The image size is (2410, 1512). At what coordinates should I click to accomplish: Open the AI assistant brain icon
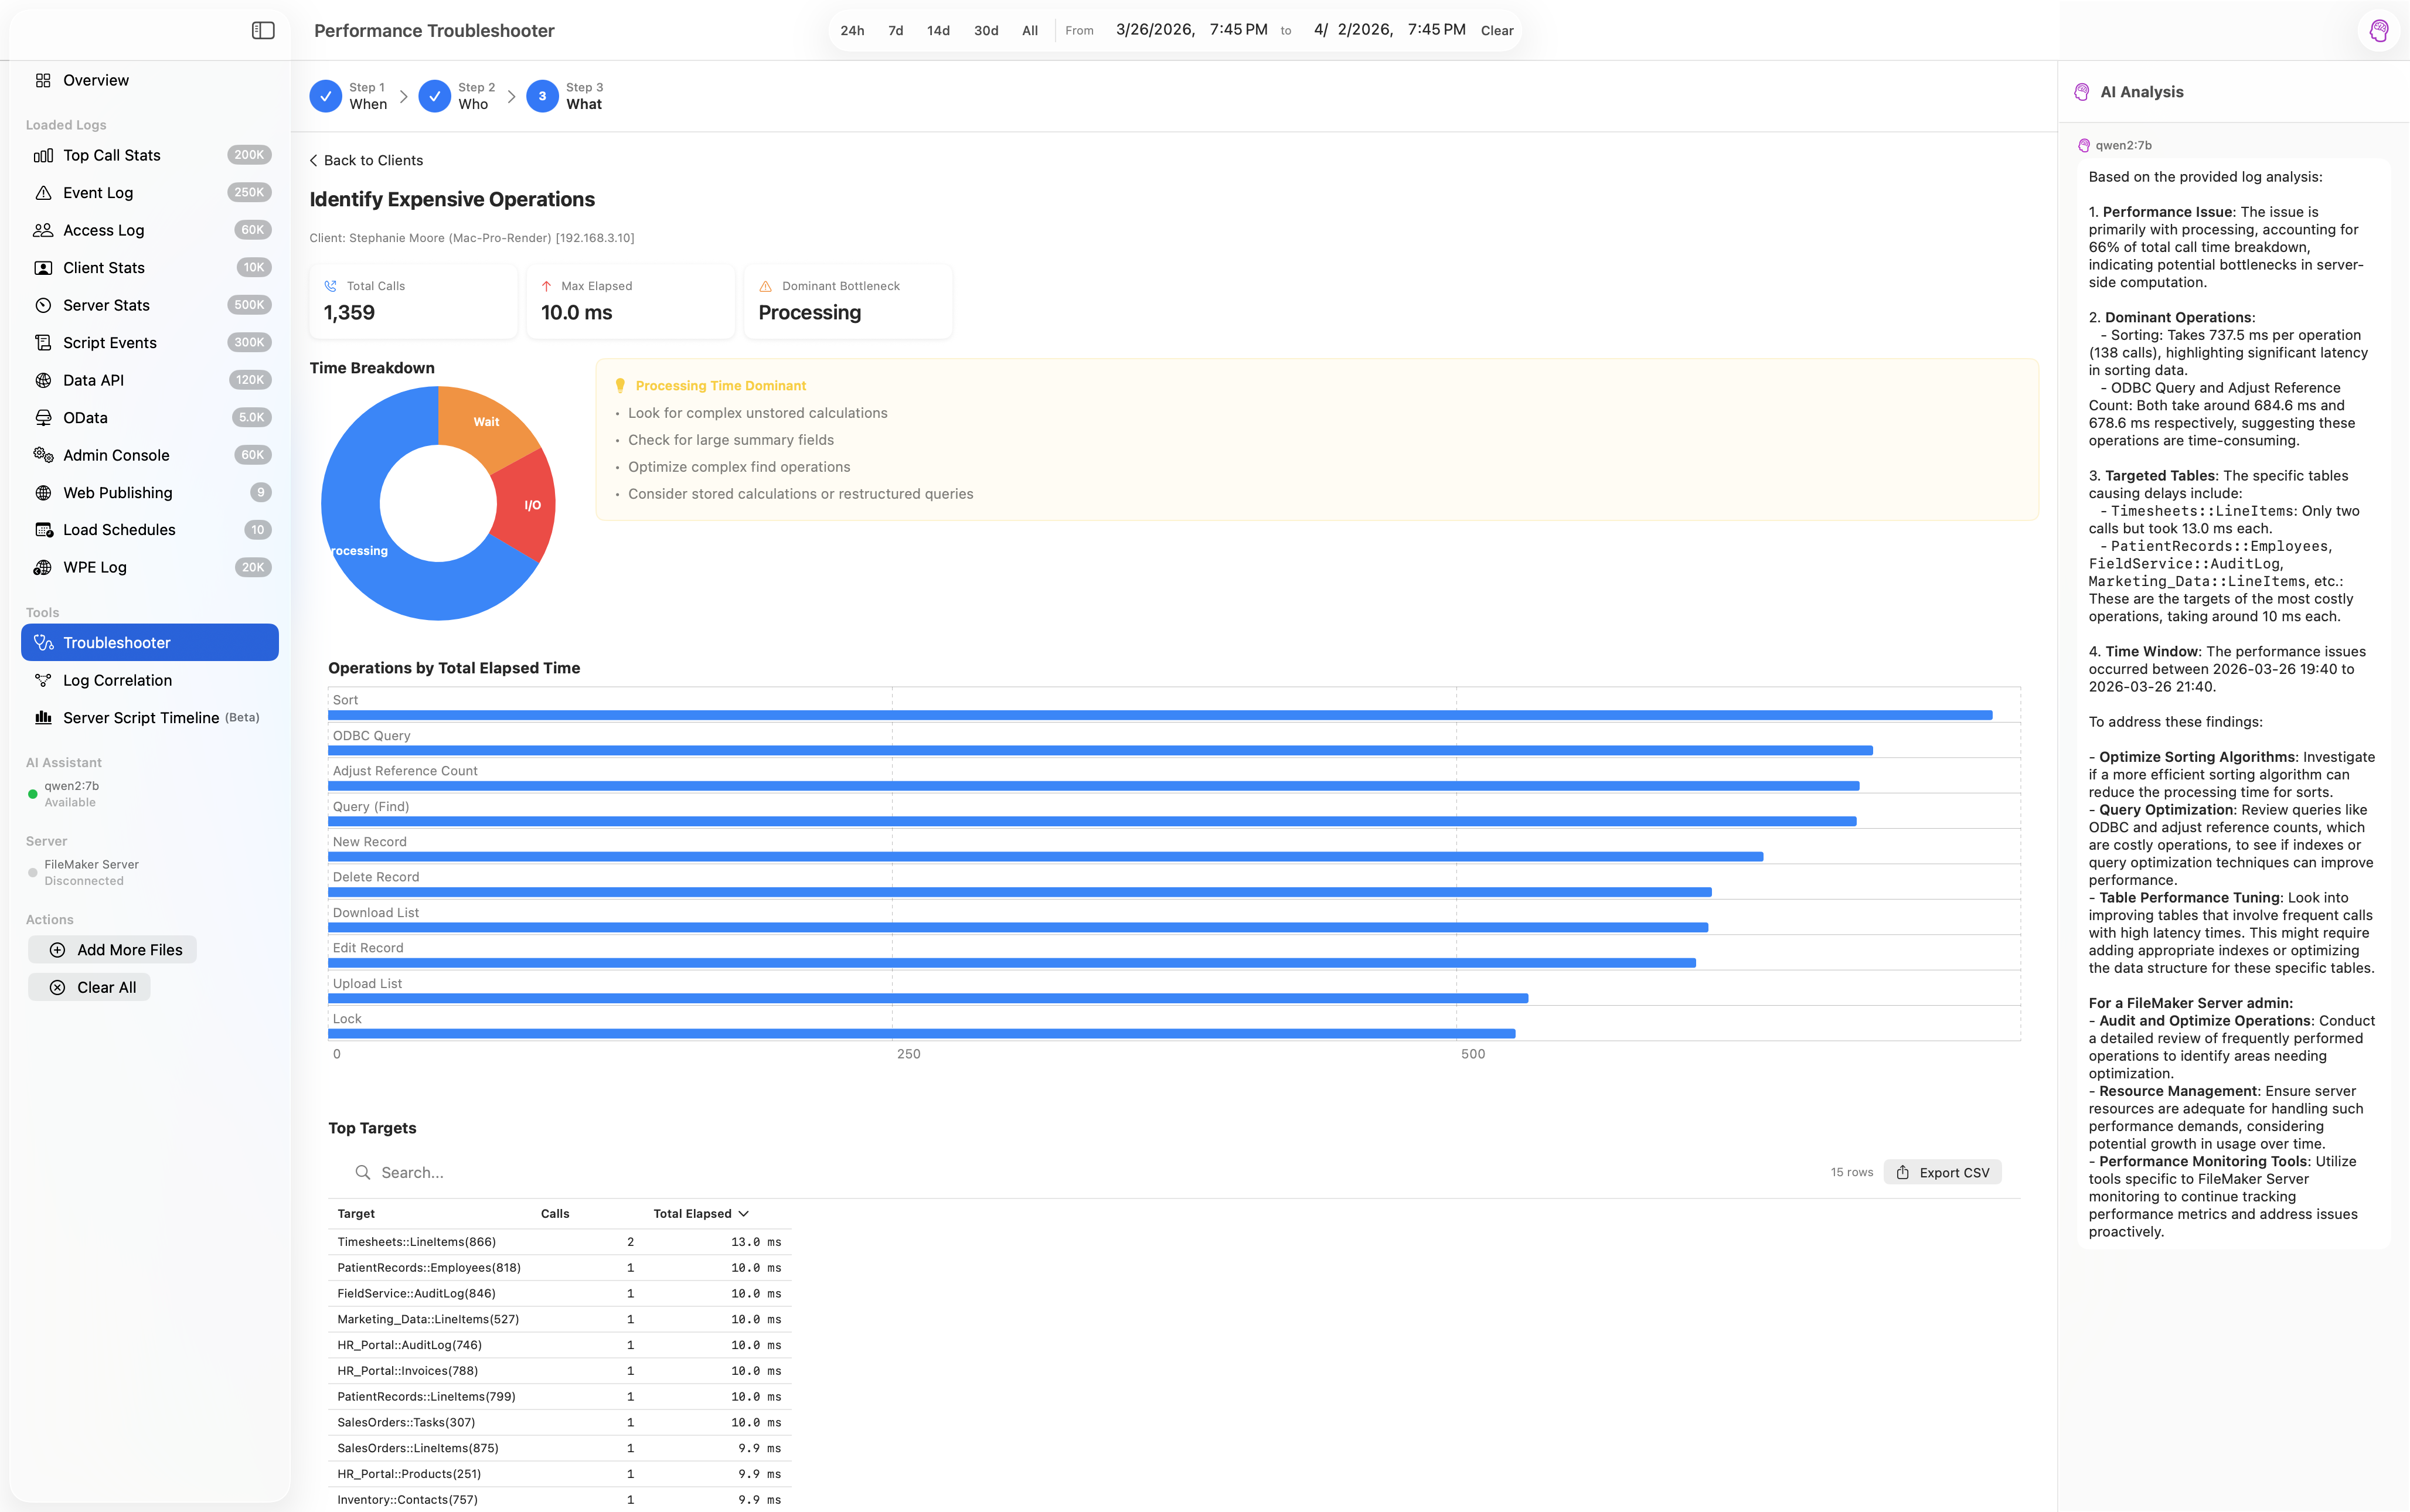(x=2379, y=31)
